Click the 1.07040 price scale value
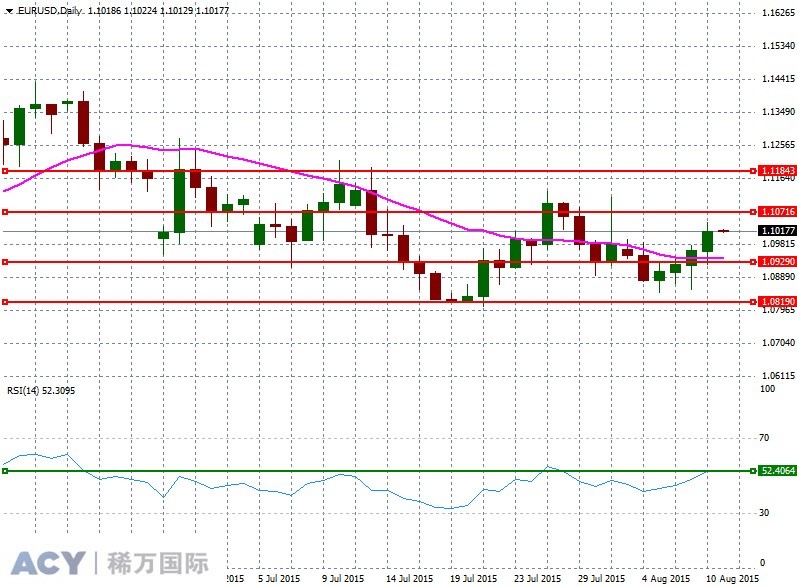Screen dimensions: 797x587 778,343
